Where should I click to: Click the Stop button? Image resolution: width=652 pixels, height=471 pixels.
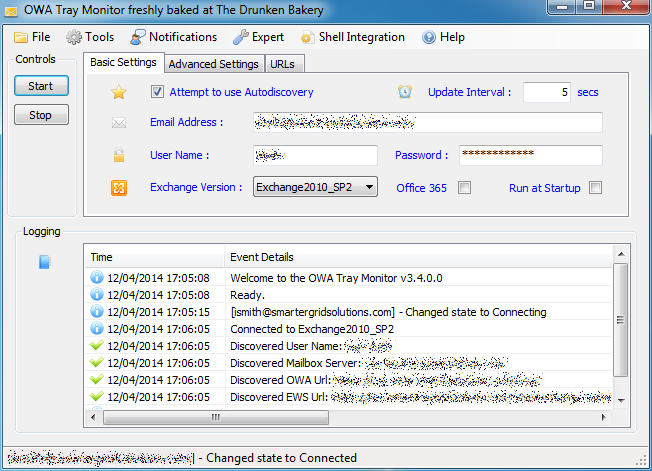point(41,115)
